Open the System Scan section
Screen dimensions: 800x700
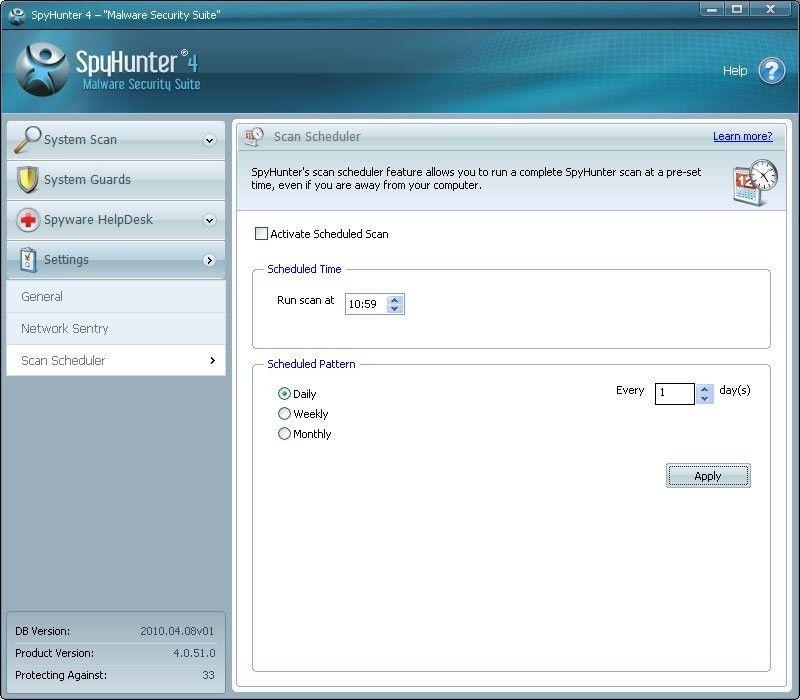(116, 140)
